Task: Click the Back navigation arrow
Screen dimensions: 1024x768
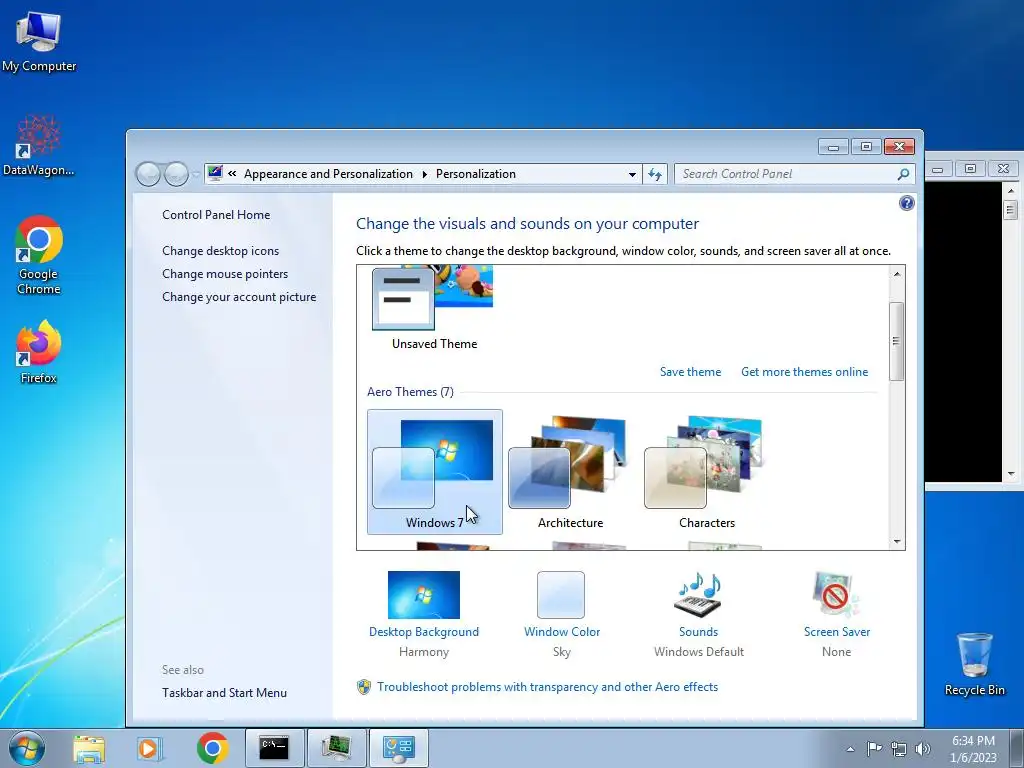Action: pos(148,174)
